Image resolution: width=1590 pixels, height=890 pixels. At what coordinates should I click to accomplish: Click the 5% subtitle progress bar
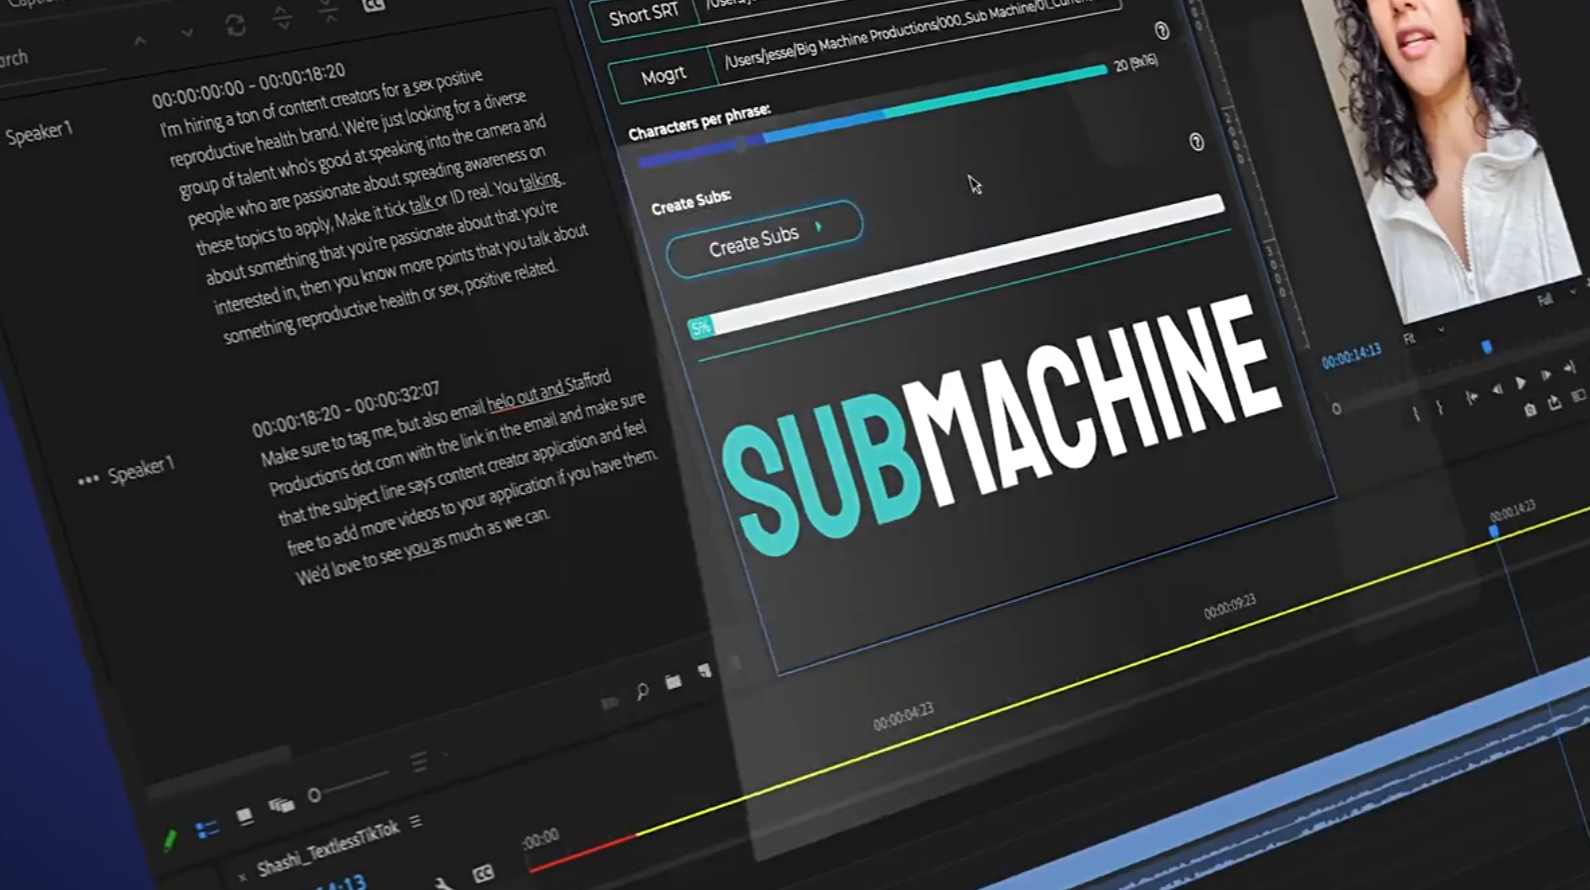955,265
